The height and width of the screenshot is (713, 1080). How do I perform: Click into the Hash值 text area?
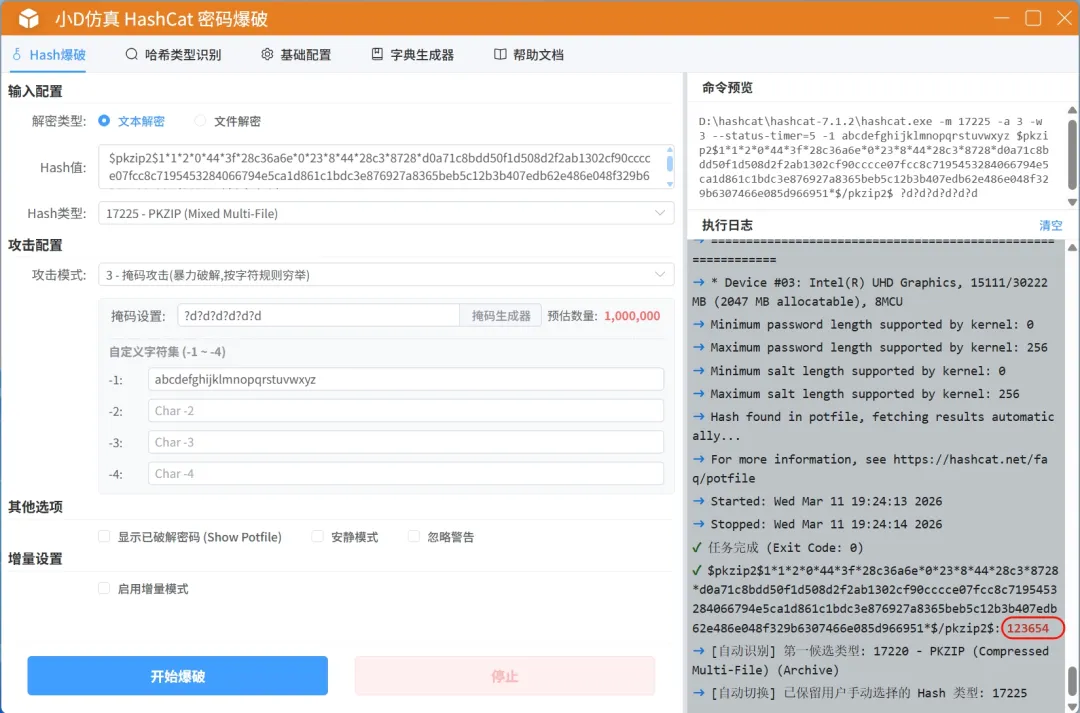click(x=382, y=167)
